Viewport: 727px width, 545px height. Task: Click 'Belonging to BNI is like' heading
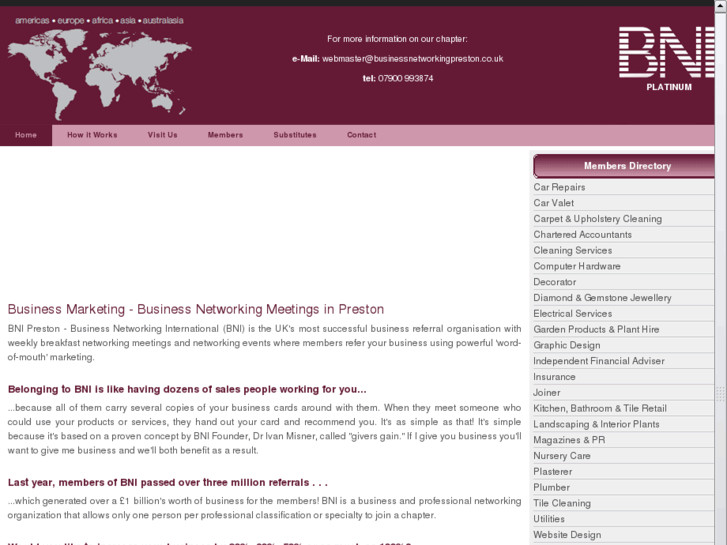(187, 389)
